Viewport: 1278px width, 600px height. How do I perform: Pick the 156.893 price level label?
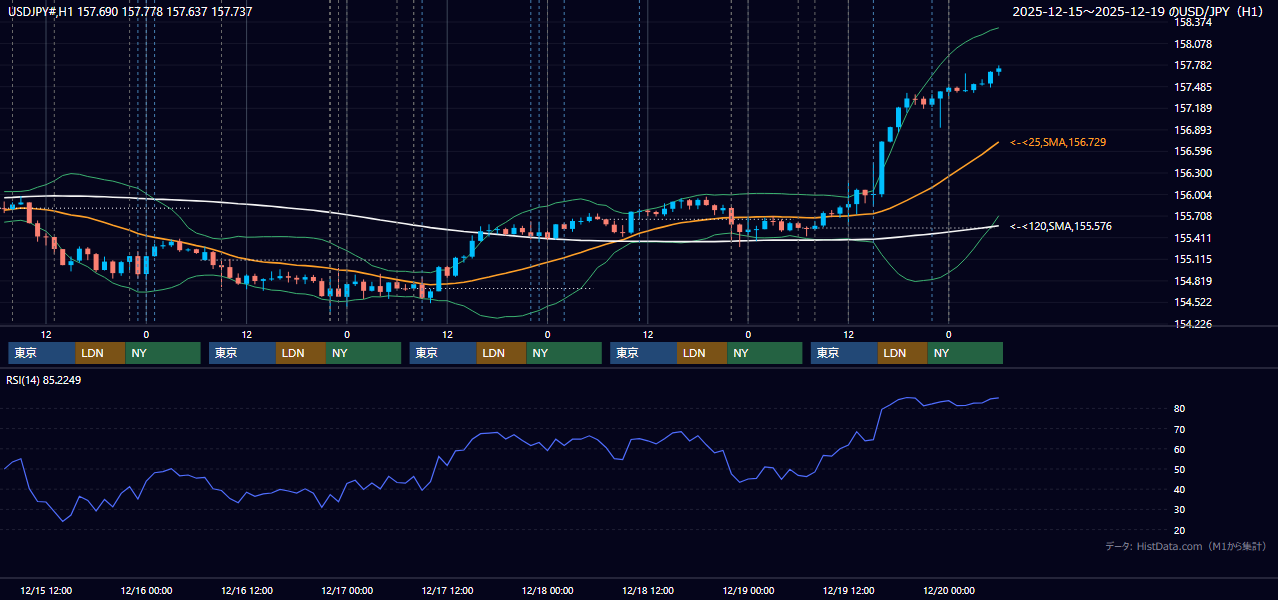pos(1193,130)
